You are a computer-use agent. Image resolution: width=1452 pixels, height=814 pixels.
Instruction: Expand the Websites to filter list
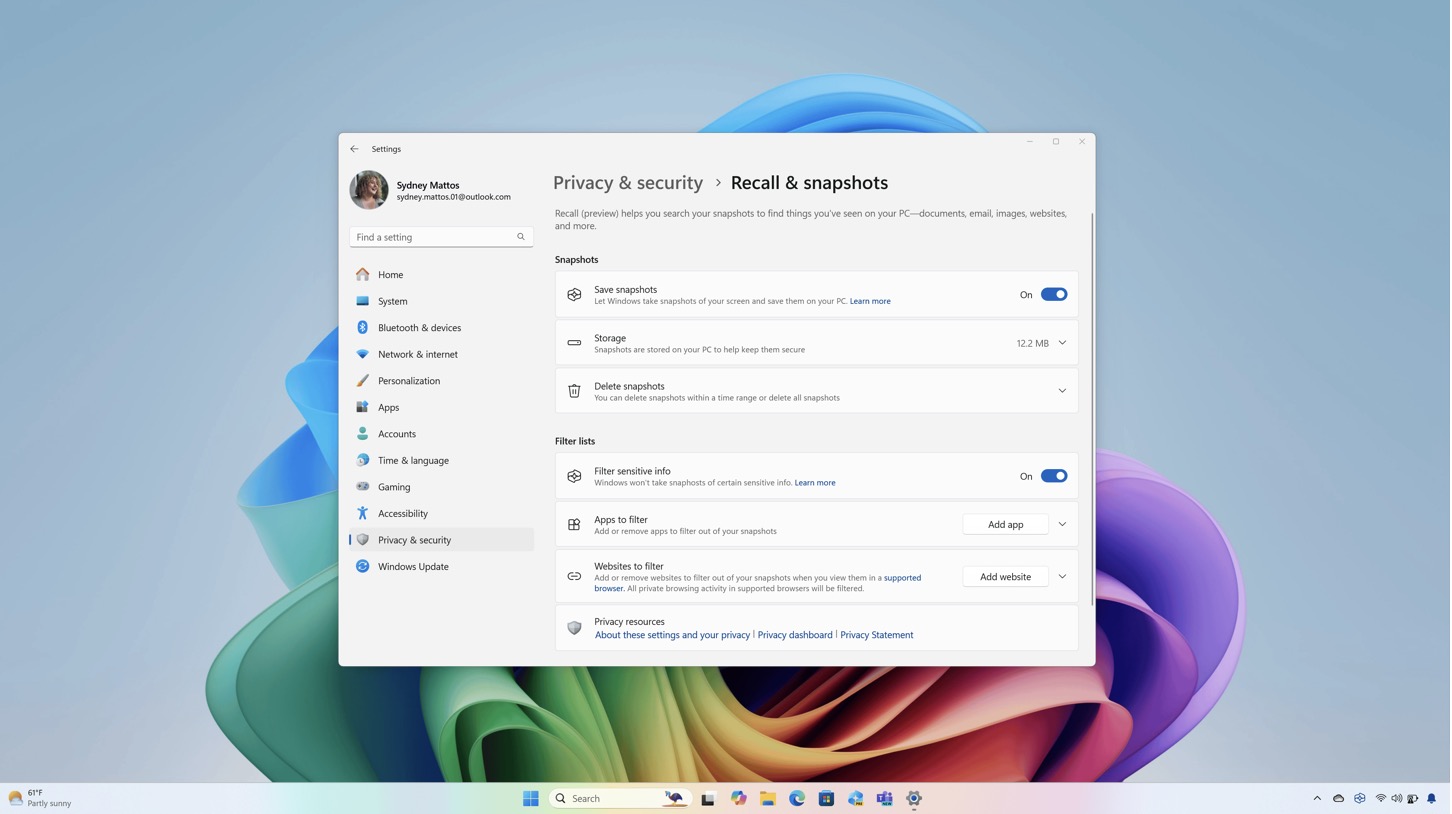pyautogui.click(x=1062, y=577)
